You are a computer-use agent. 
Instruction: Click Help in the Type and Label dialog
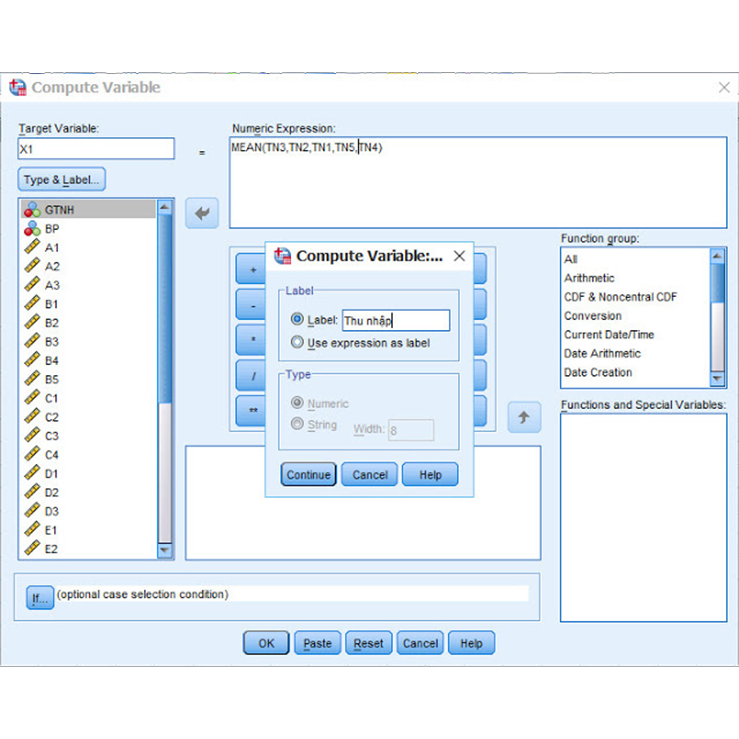[x=430, y=474]
